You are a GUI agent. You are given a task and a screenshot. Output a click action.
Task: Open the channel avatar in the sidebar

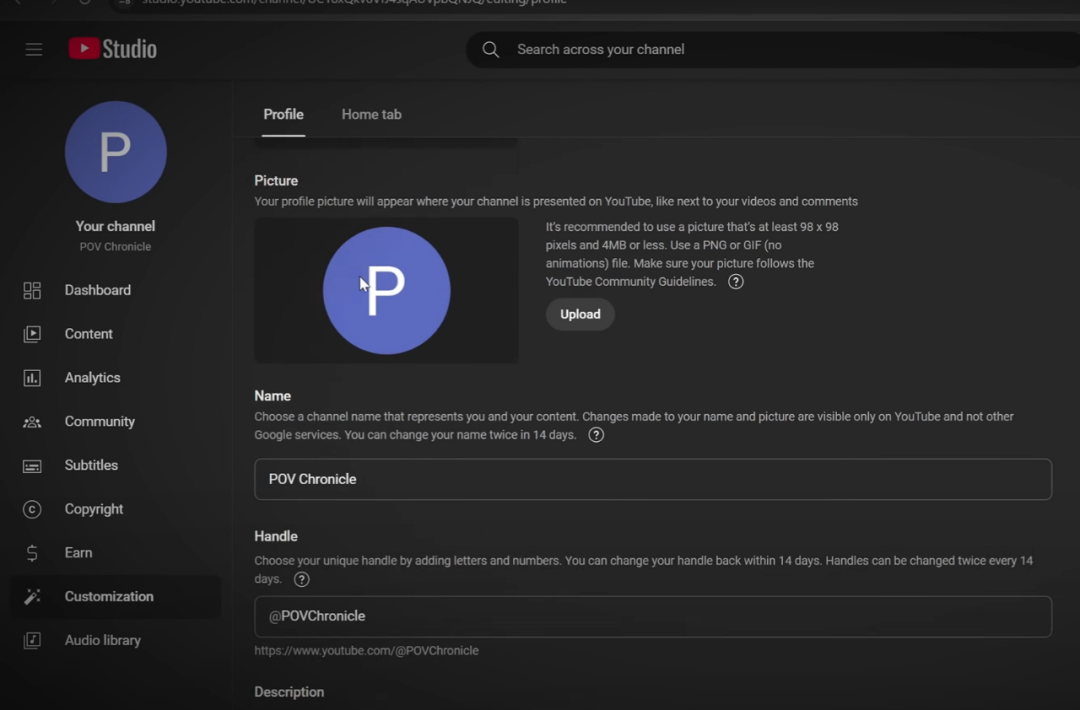[x=116, y=152]
